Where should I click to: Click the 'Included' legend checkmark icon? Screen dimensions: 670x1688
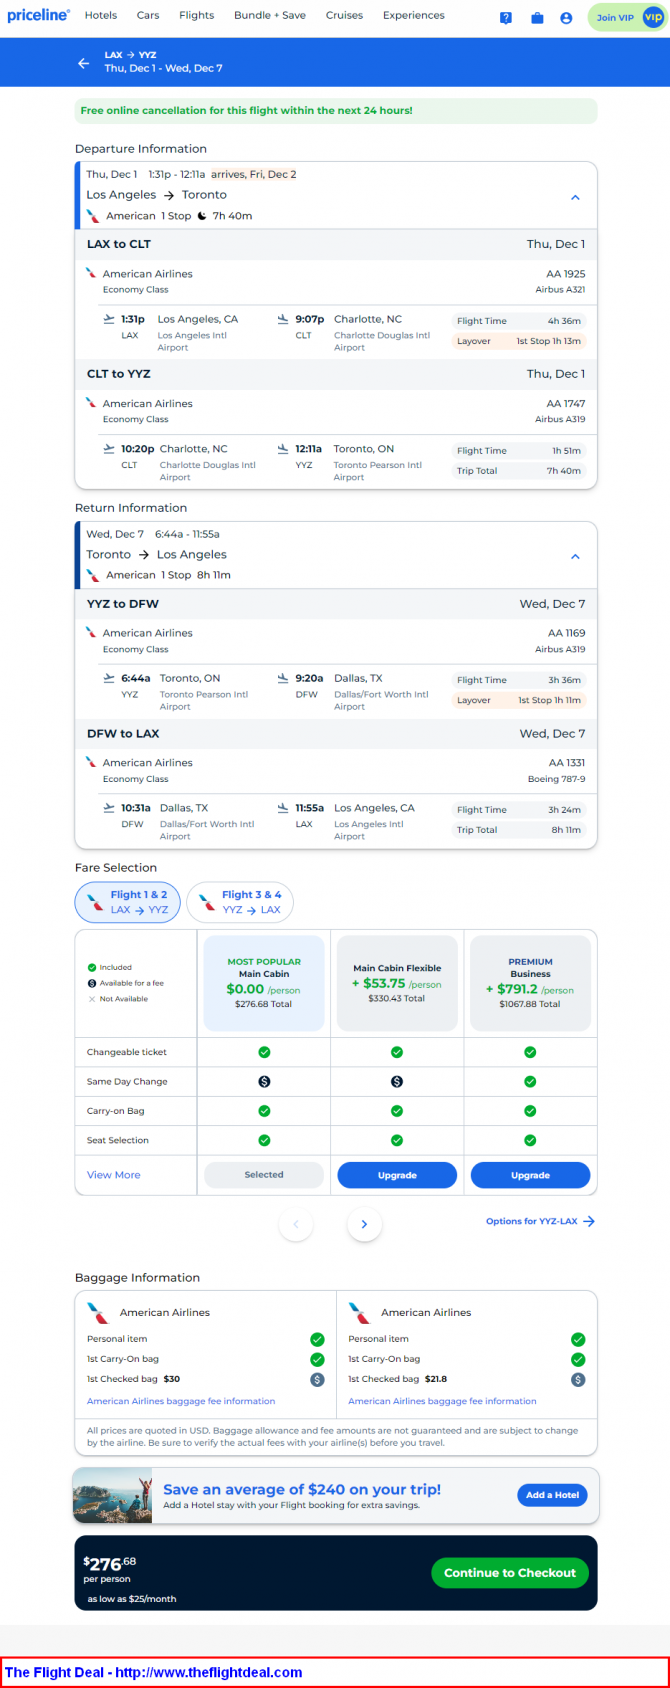click(92, 967)
